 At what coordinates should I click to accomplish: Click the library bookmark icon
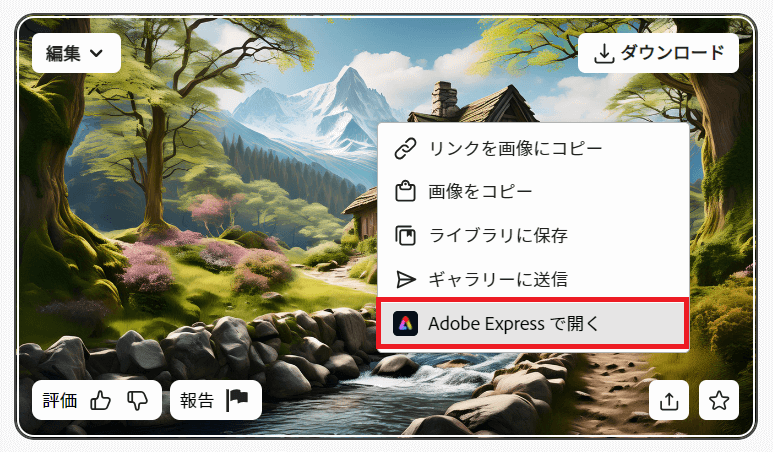click(x=405, y=235)
